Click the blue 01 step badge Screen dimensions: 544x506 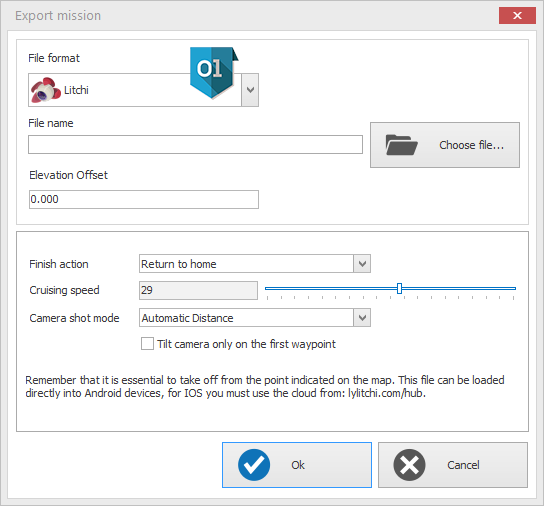tap(214, 72)
